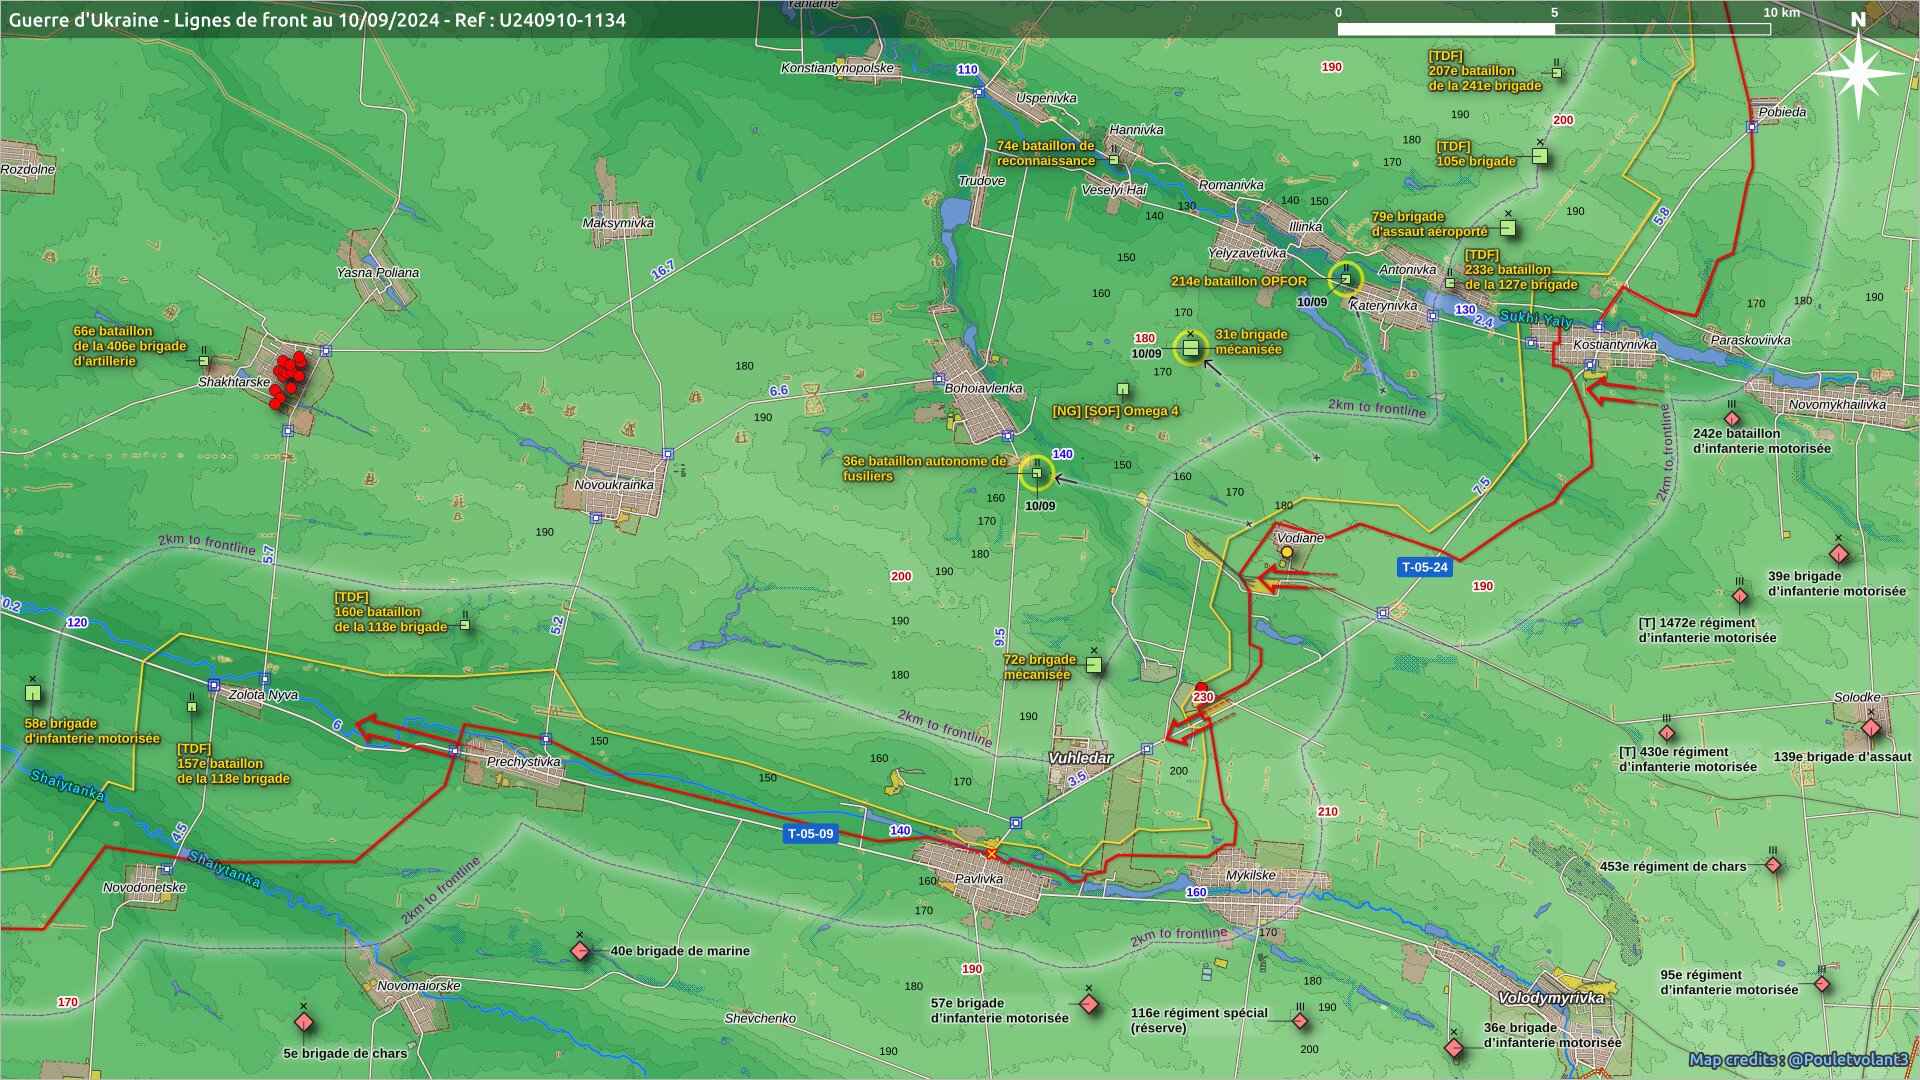The width and height of the screenshot is (1920, 1080).
Task: Select the 39e brigade red diamond marker
Action: click(1838, 553)
